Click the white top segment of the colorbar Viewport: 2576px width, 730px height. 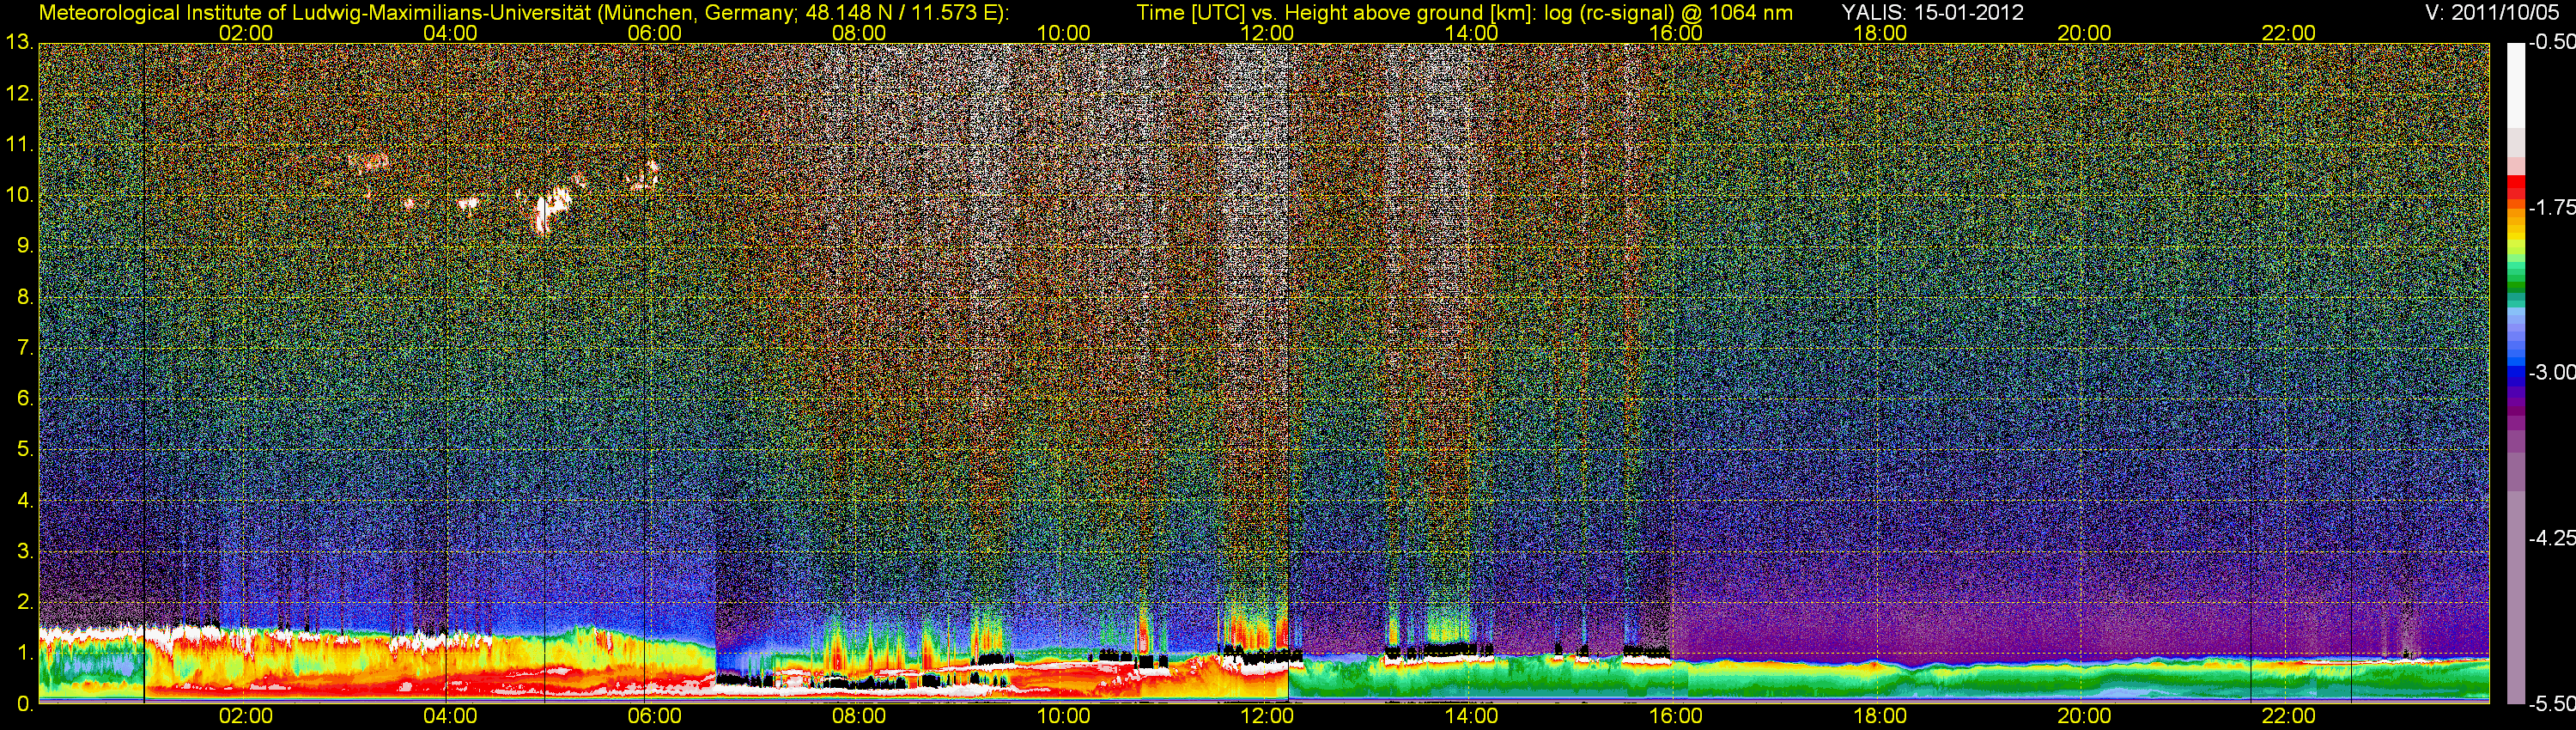(2516, 85)
